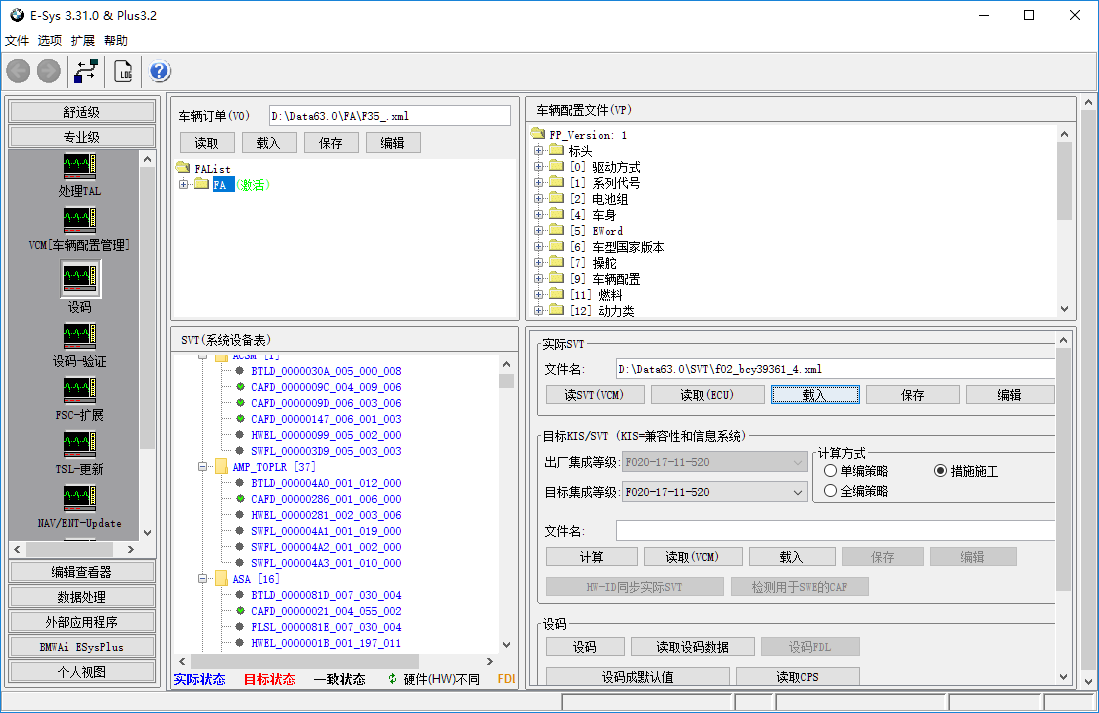
Task: Switch to the BMWAi ESysPlus section
Action: [82, 647]
